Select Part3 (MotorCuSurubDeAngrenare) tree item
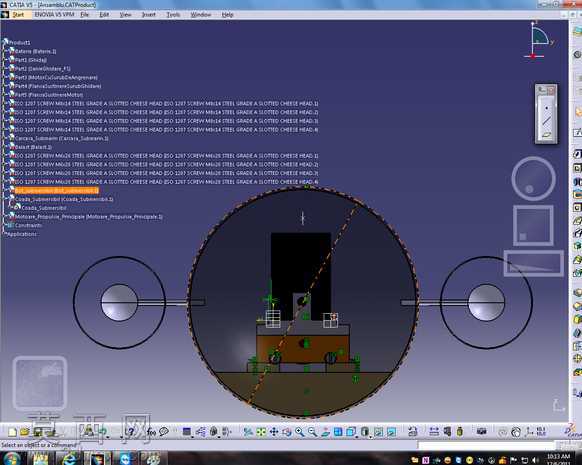The image size is (582, 465). 56,78
